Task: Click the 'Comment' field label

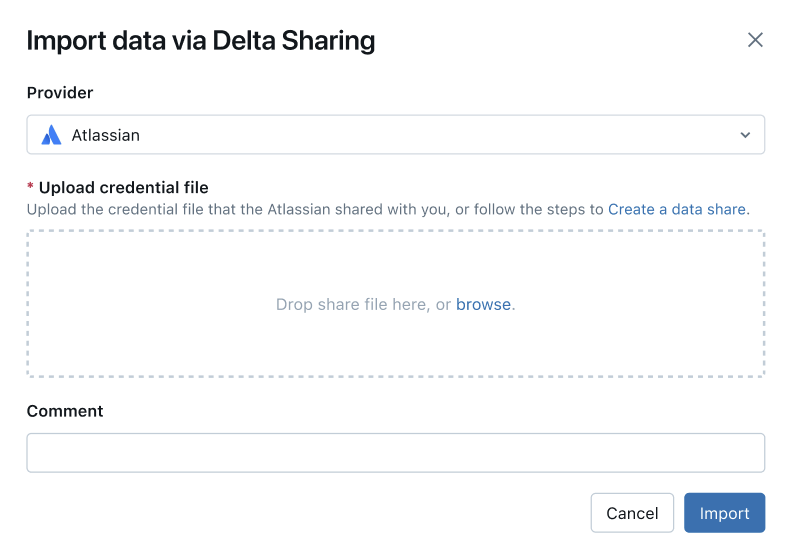Action: [65, 411]
